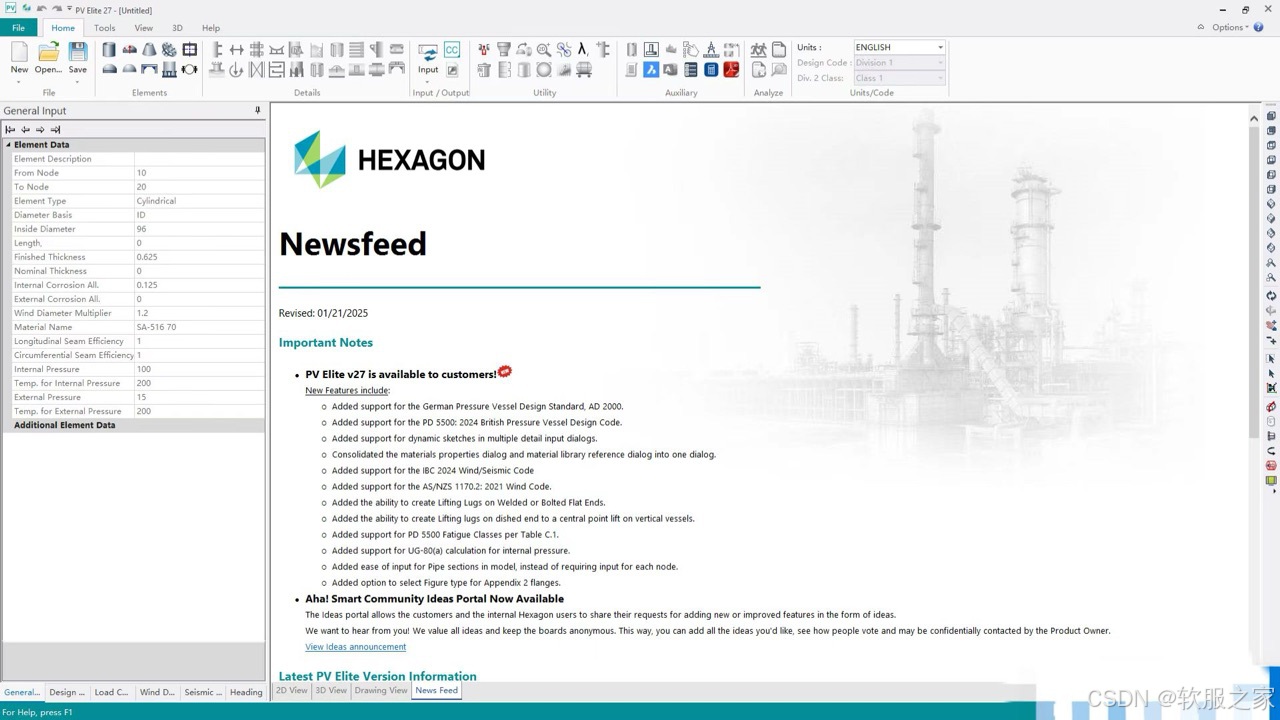
Task: Open the PDF export auxiliary icon
Action: coord(731,70)
